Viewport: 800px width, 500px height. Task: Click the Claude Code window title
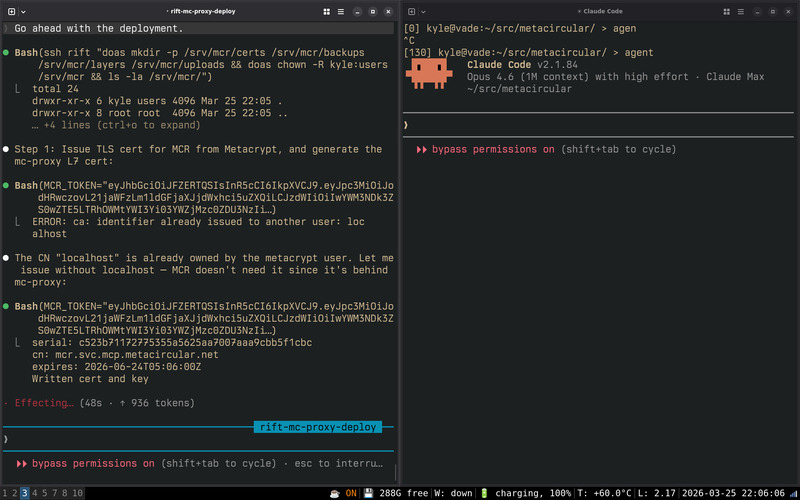pyautogui.click(x=601, y=11)
